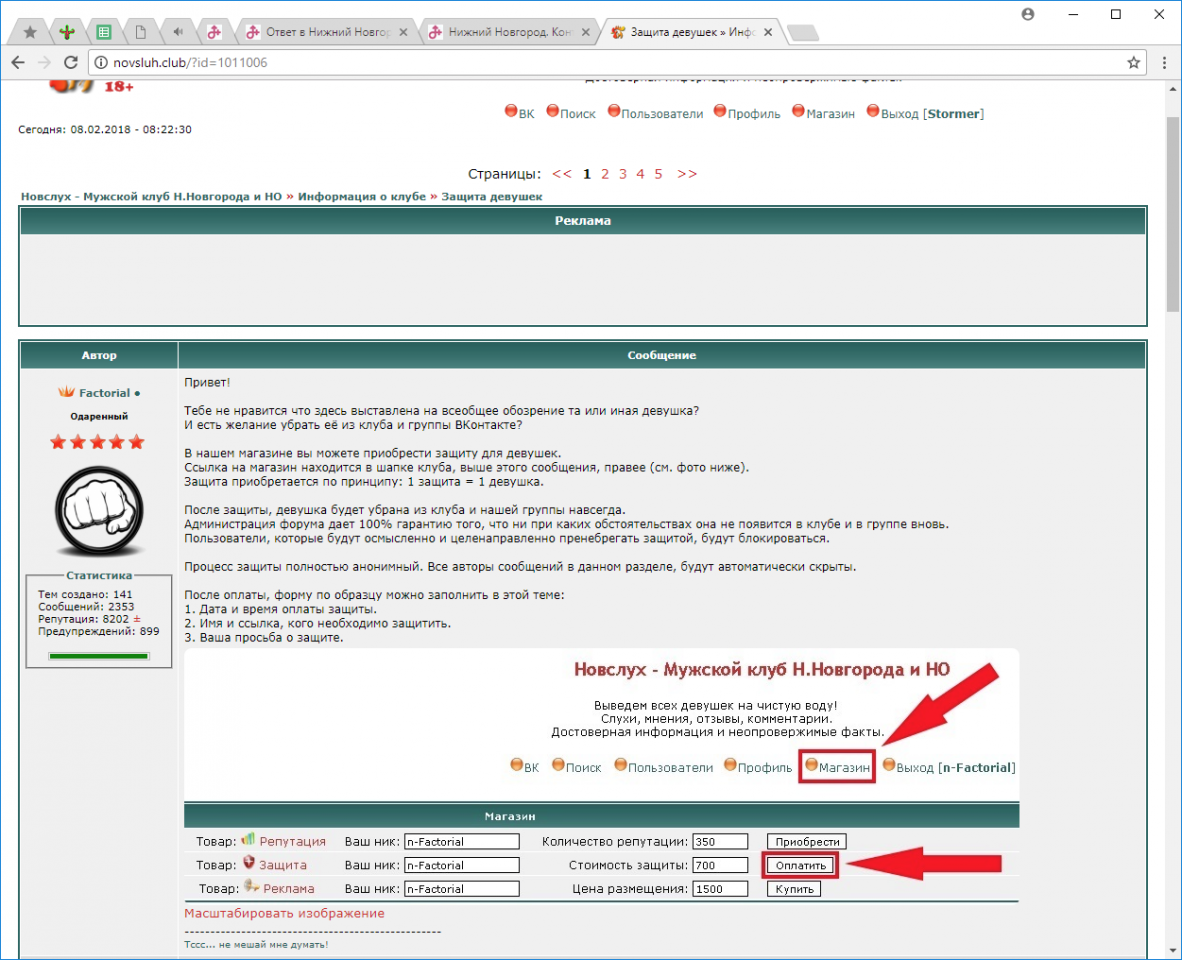Screen dimensions: 1182x960
Task: Click Factorial's fist avatar image
Action: click(x=98, y=512)
